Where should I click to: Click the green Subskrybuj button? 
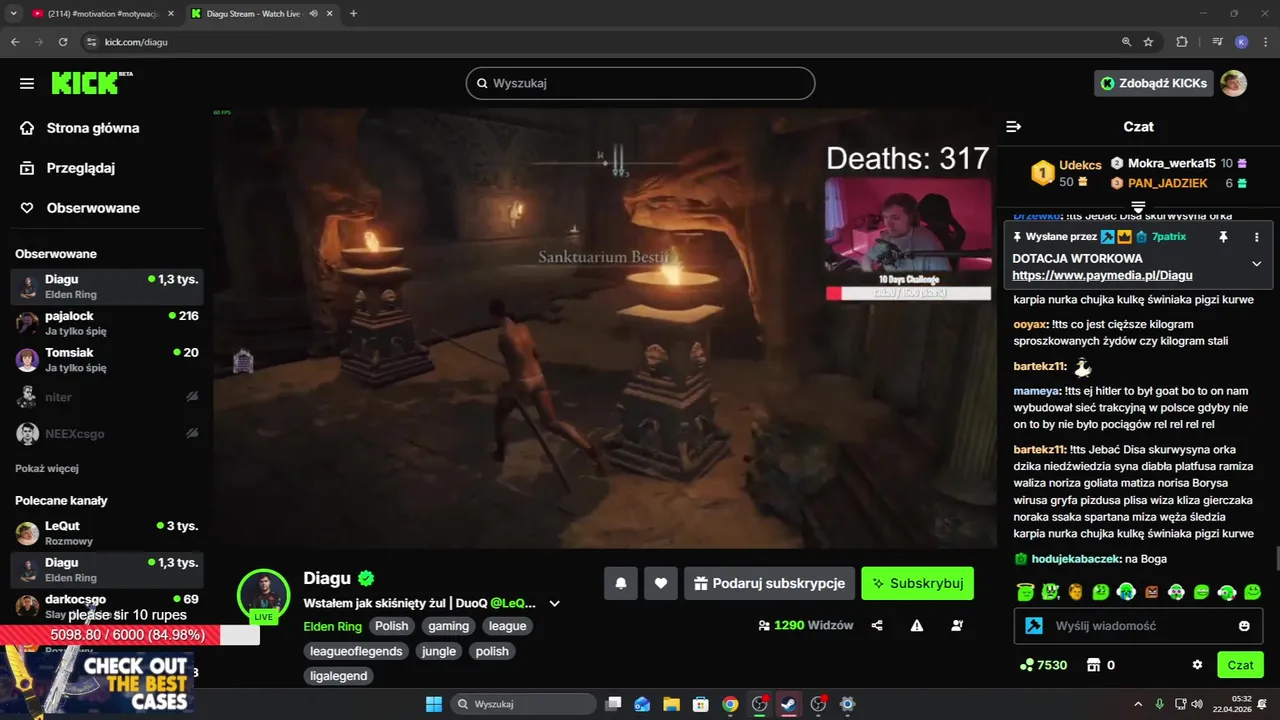click(917, 583)
